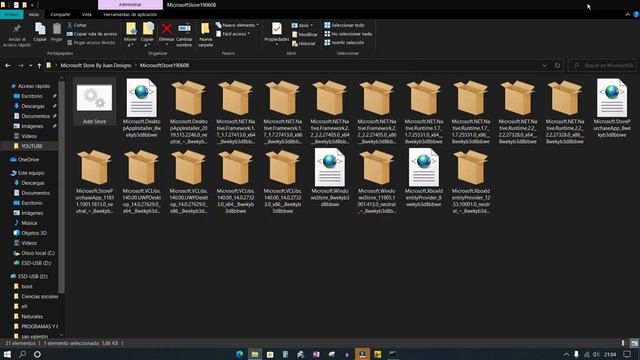Viewport: 640px width, 360px height.
Task: Select Microsoft.WindowsStore_8wekyb3d8bbwe XML file
Action: [x=330, y=177]
